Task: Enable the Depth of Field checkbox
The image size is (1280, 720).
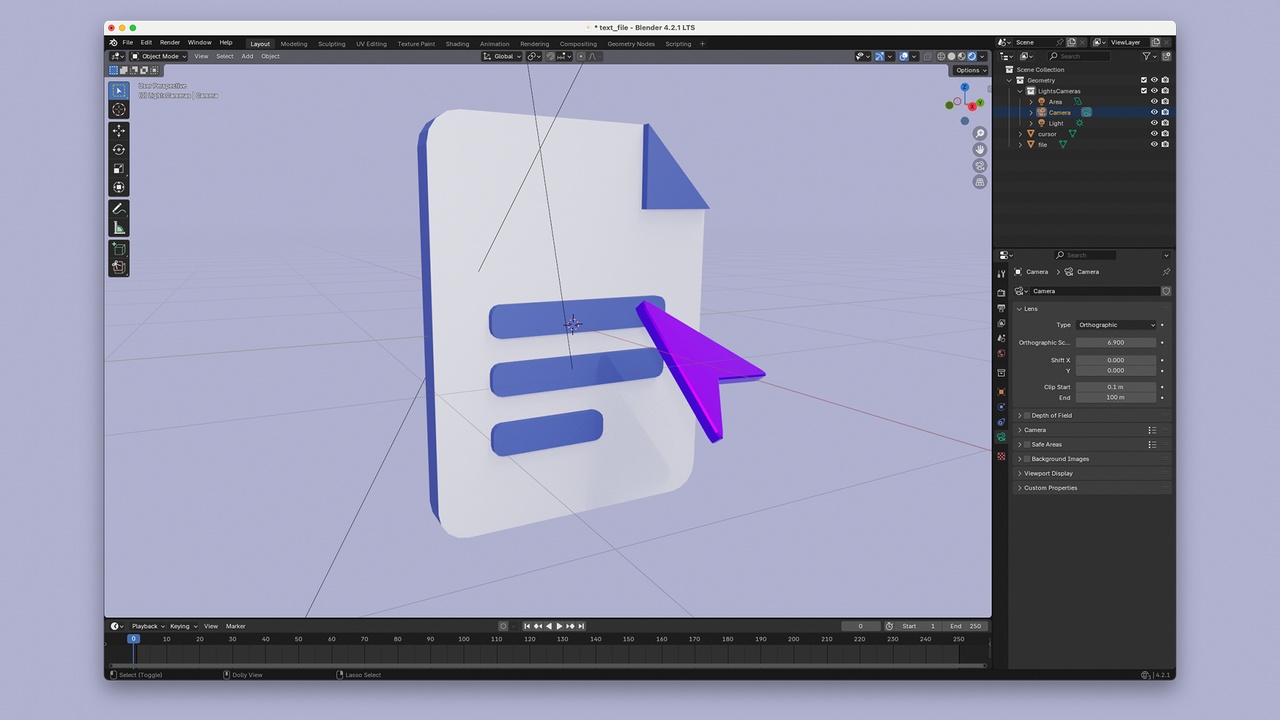Action: (1027, 415)
